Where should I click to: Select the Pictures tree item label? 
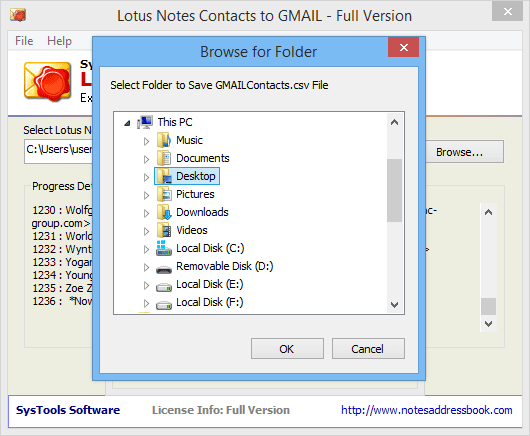195,194
